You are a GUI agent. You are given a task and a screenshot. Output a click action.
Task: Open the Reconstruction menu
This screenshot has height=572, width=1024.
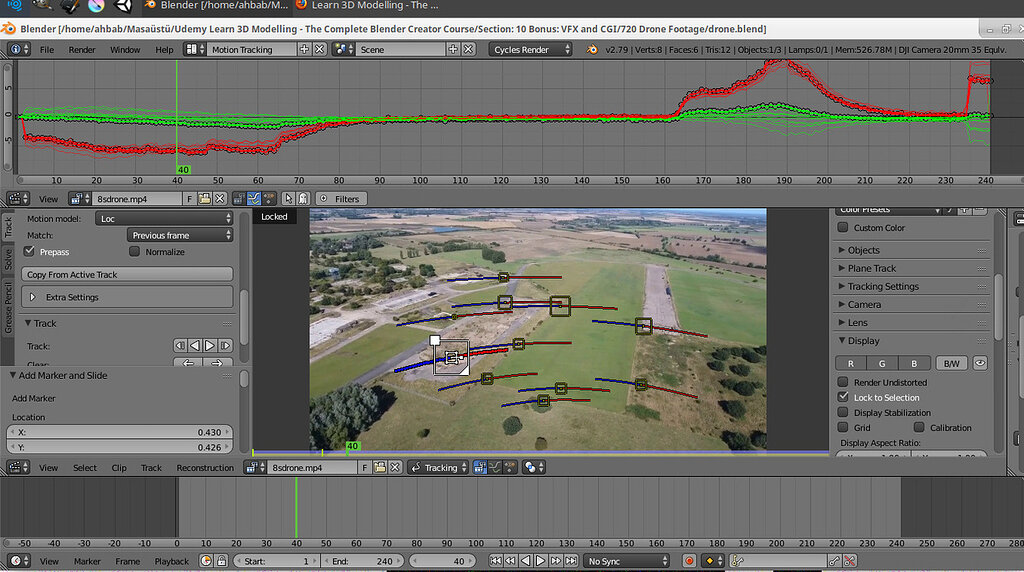pos(205,467)
